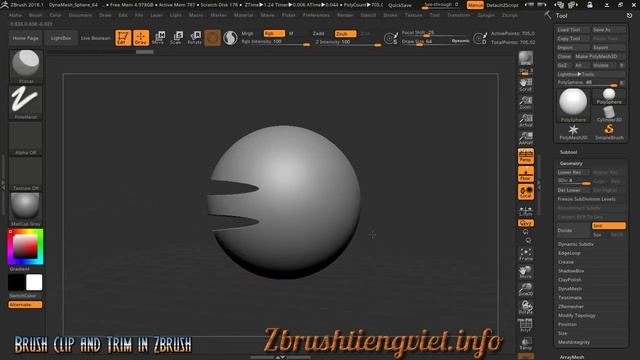Select the large PolySphere tool thumbnail

[573, 105]
